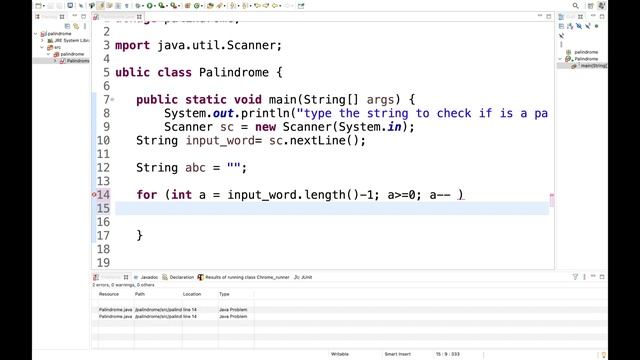The height and width of the screenshot is (360, 640).
Task: Collapse All in the Package Explorer toolbar
Action: pyautogui.click(x=67, y=26)
